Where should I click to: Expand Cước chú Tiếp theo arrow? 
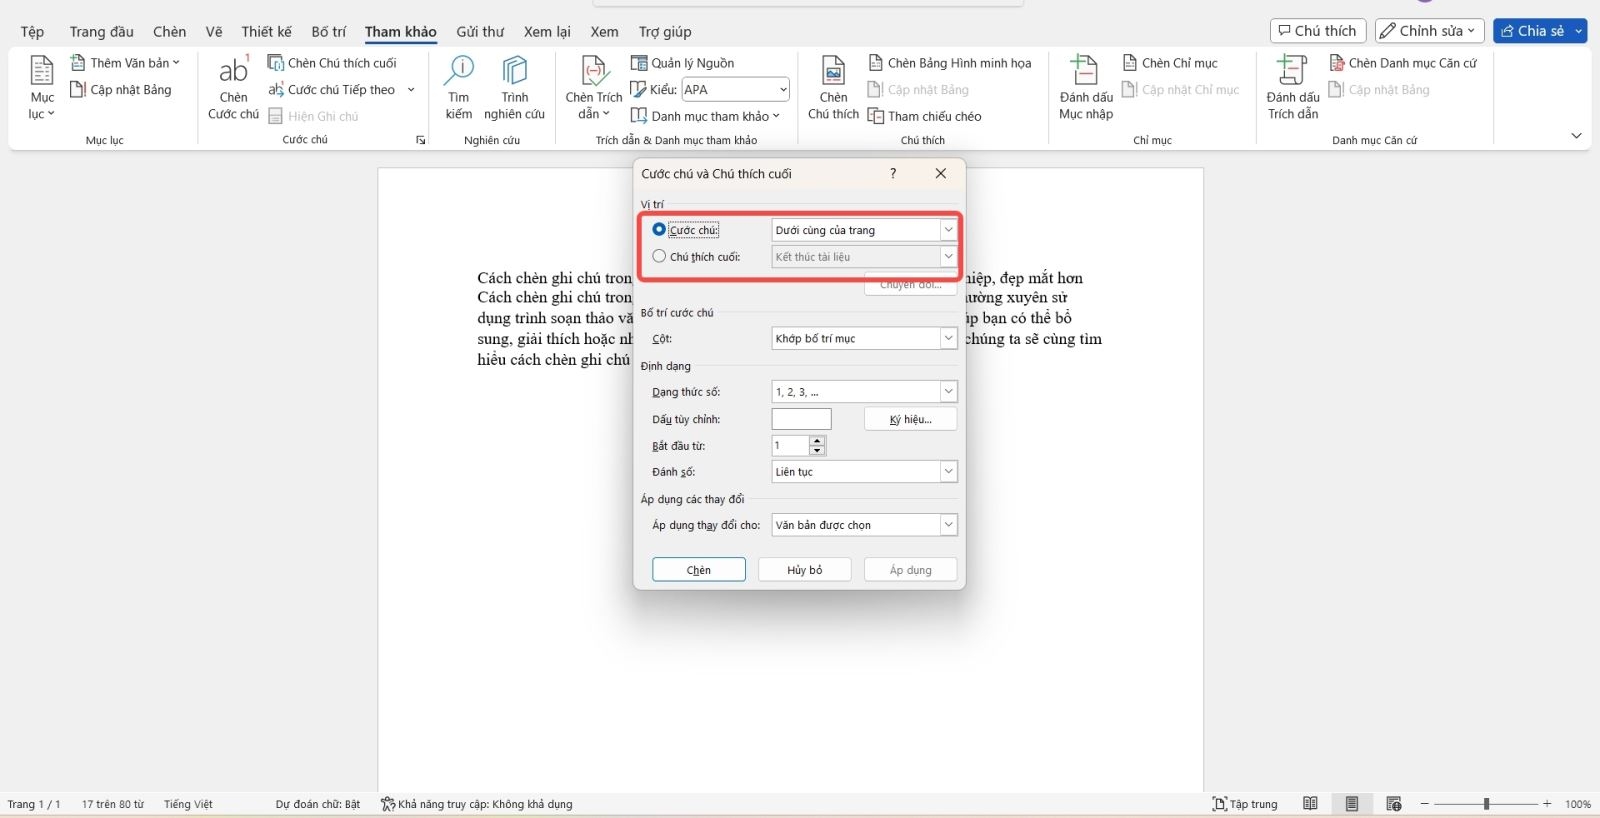(411, 90)
